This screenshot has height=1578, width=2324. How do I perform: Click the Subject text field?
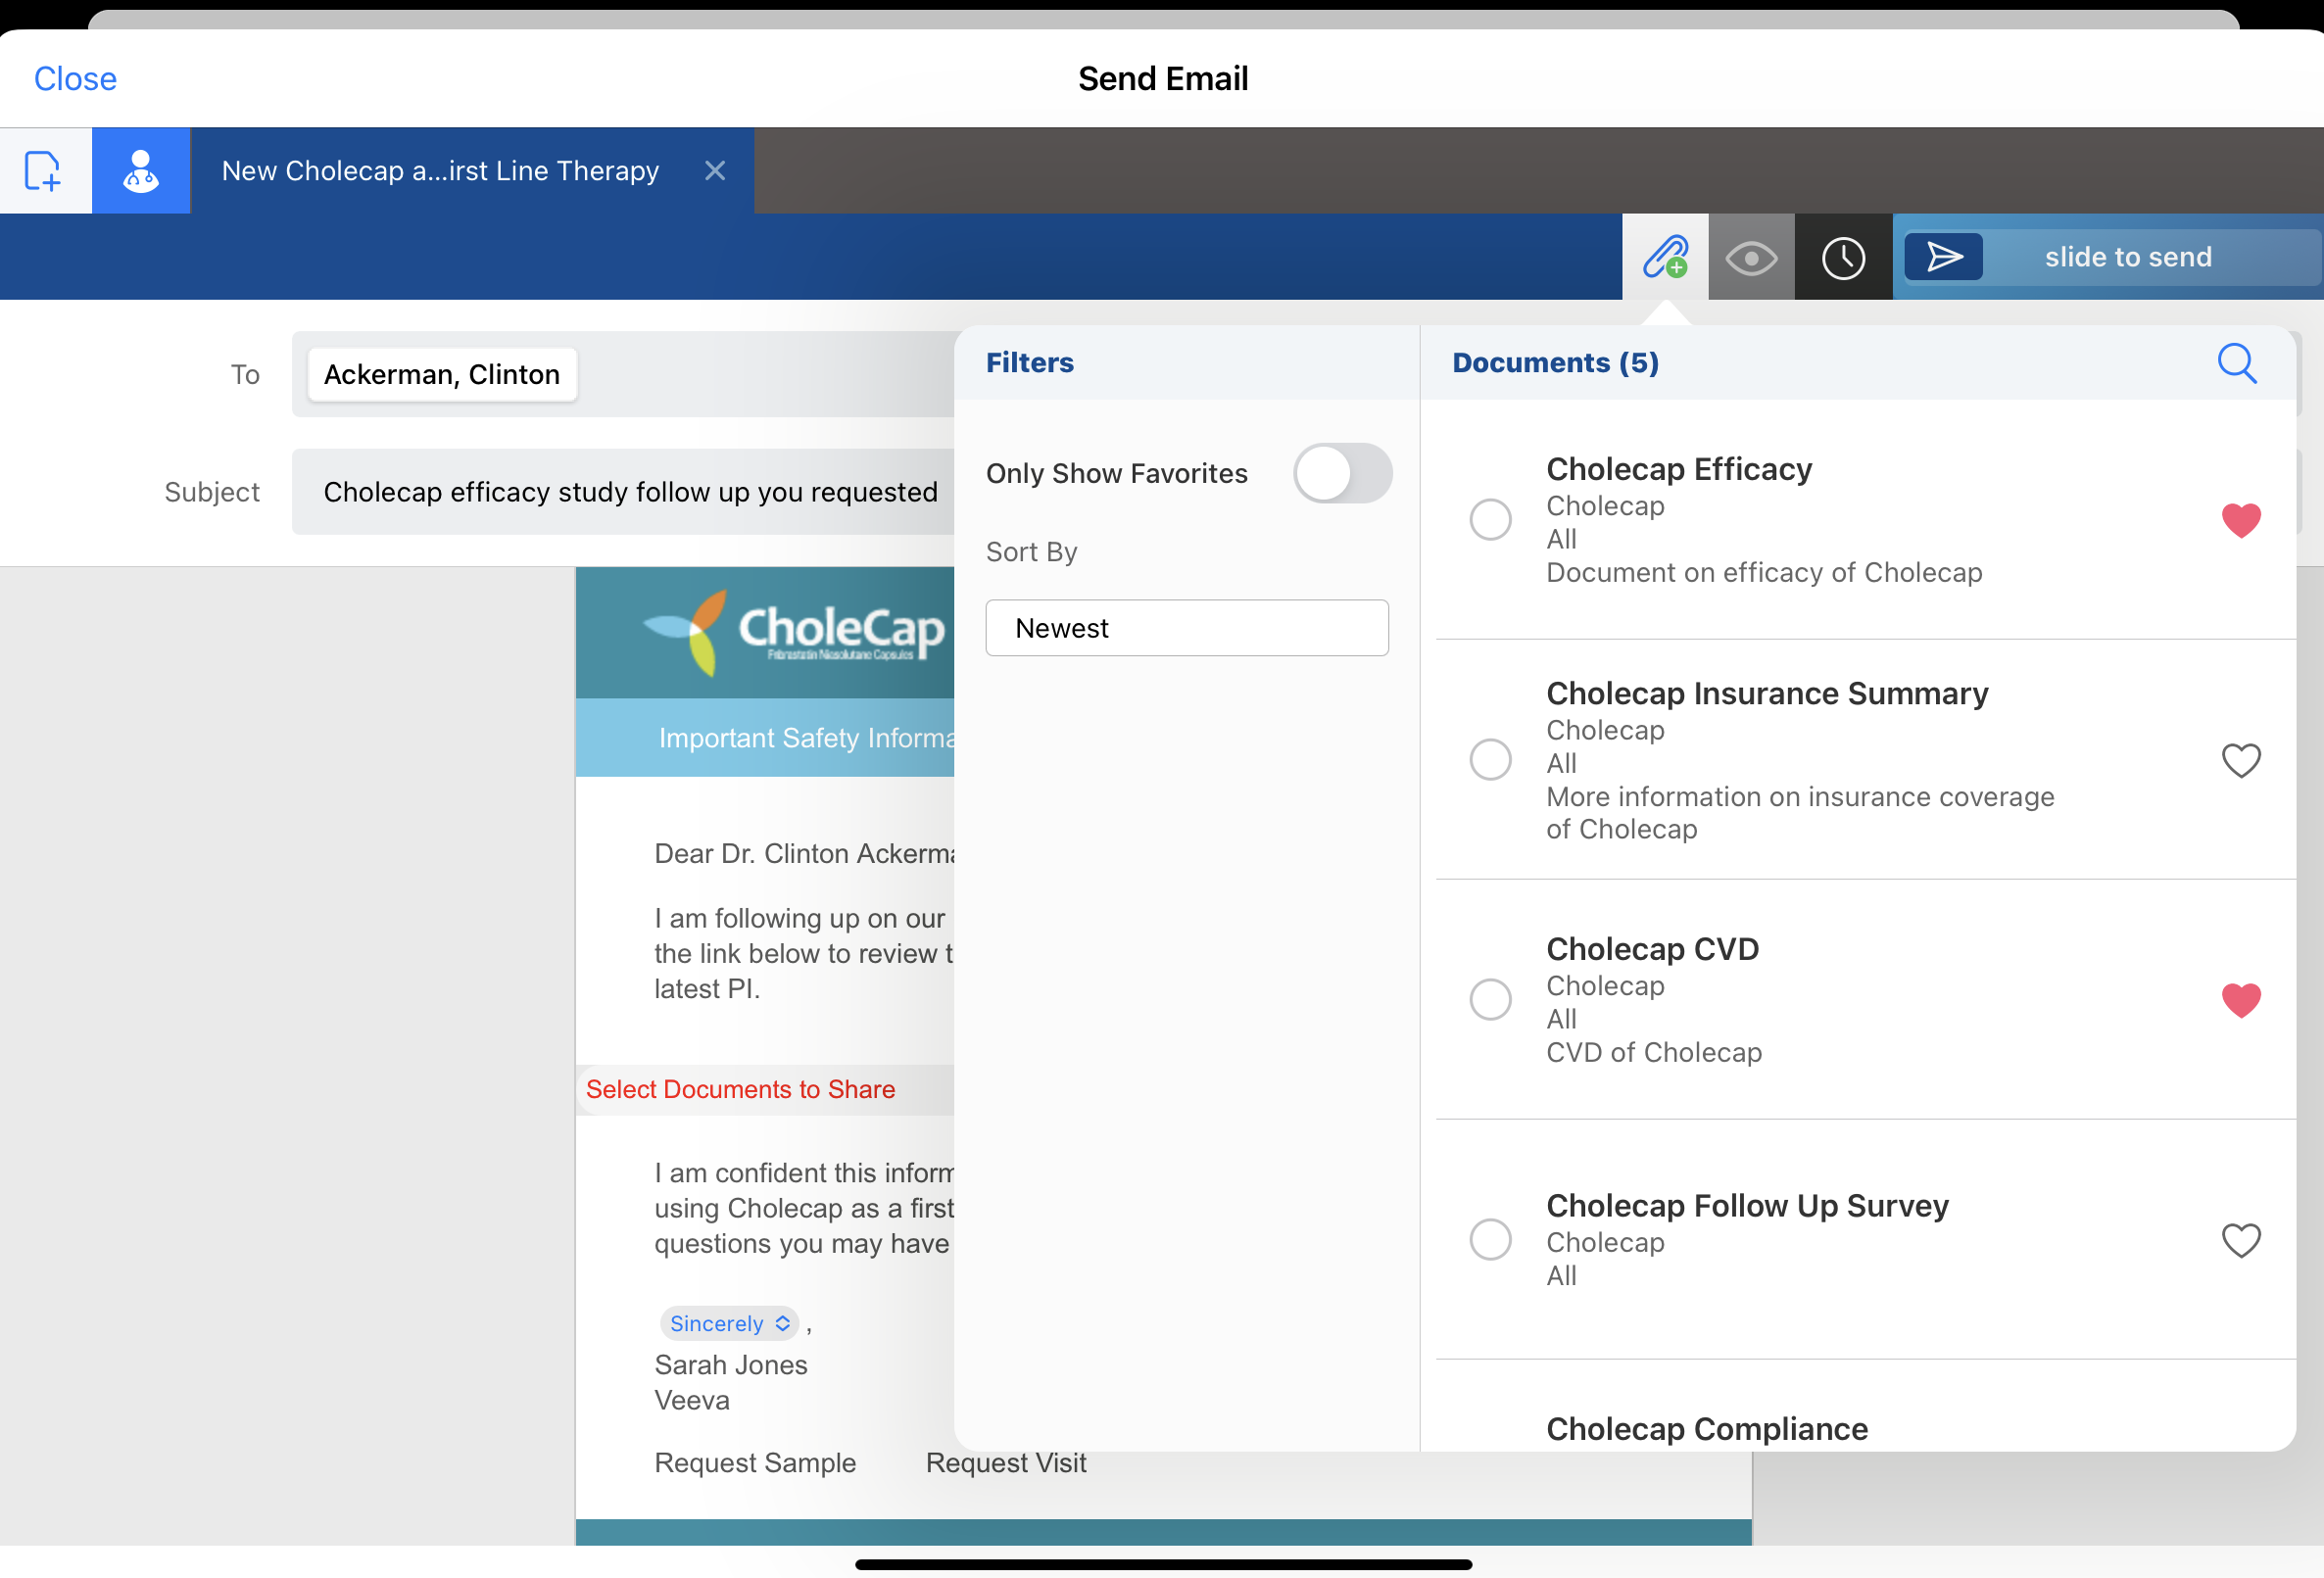[x=630, y=492]
